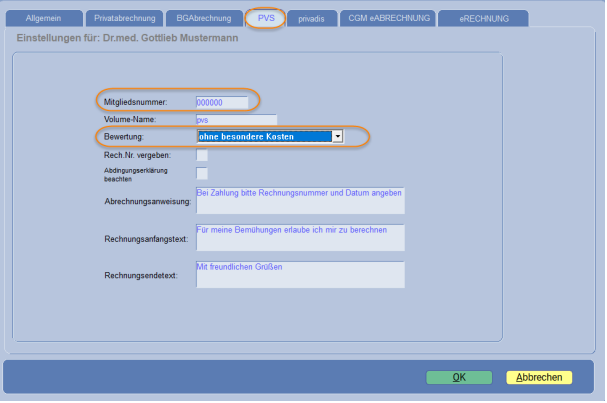The width and height of the screenshot is (607, 403).
Task: Click the Rechnungsendetext text box
Action: (300, 274)
